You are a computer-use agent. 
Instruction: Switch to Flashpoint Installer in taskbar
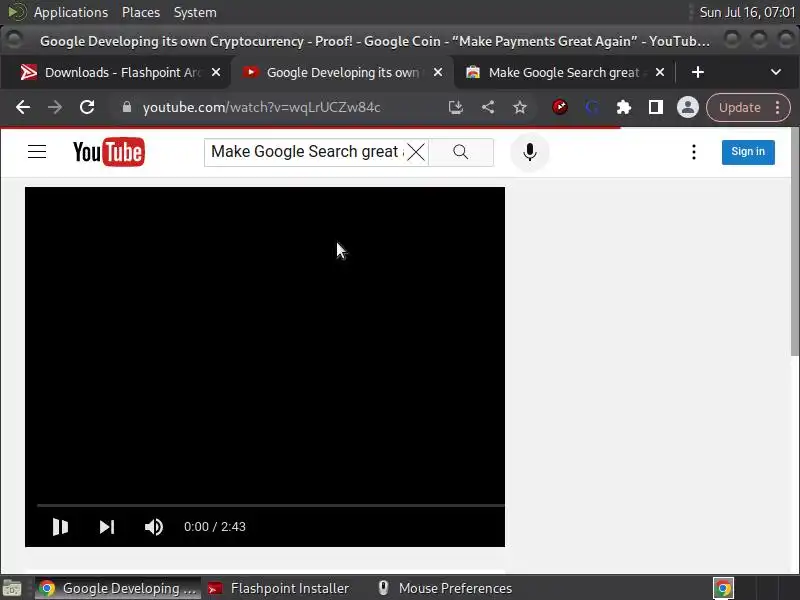point(279,588)
